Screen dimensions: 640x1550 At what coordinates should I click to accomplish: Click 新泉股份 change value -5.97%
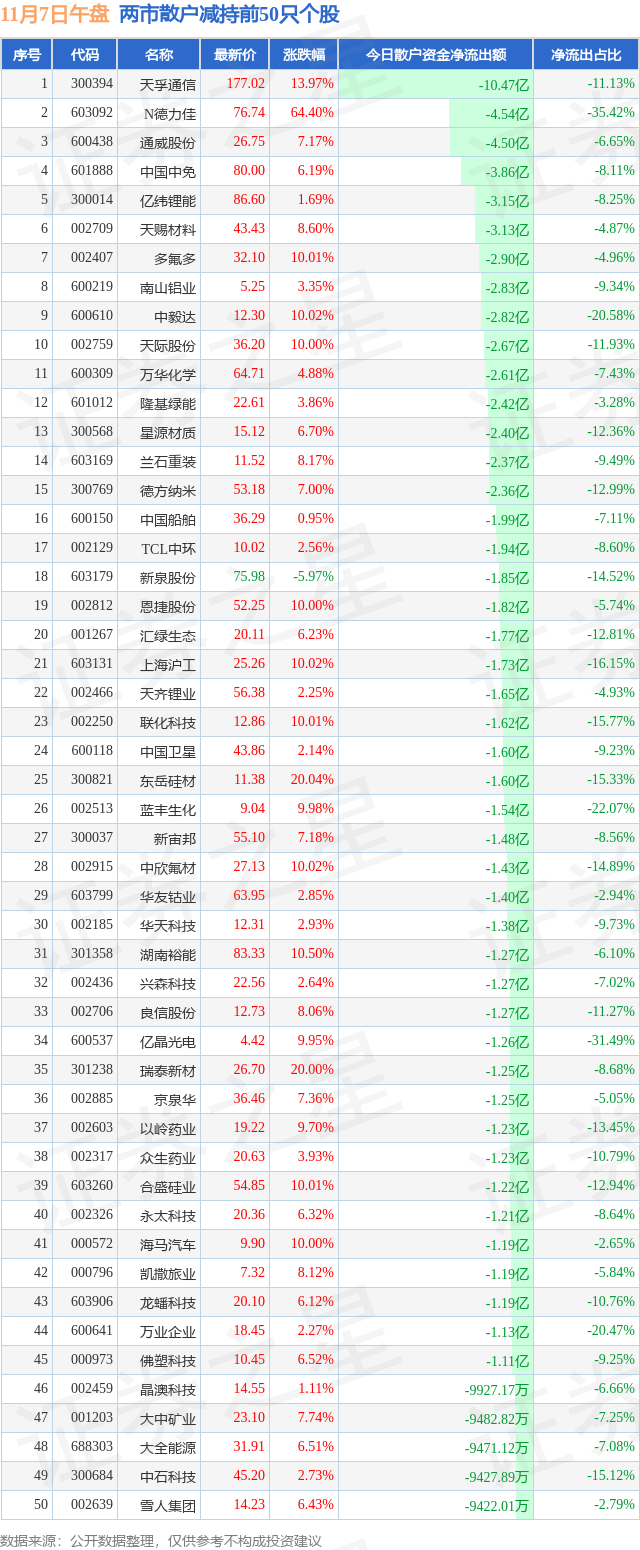314,577
